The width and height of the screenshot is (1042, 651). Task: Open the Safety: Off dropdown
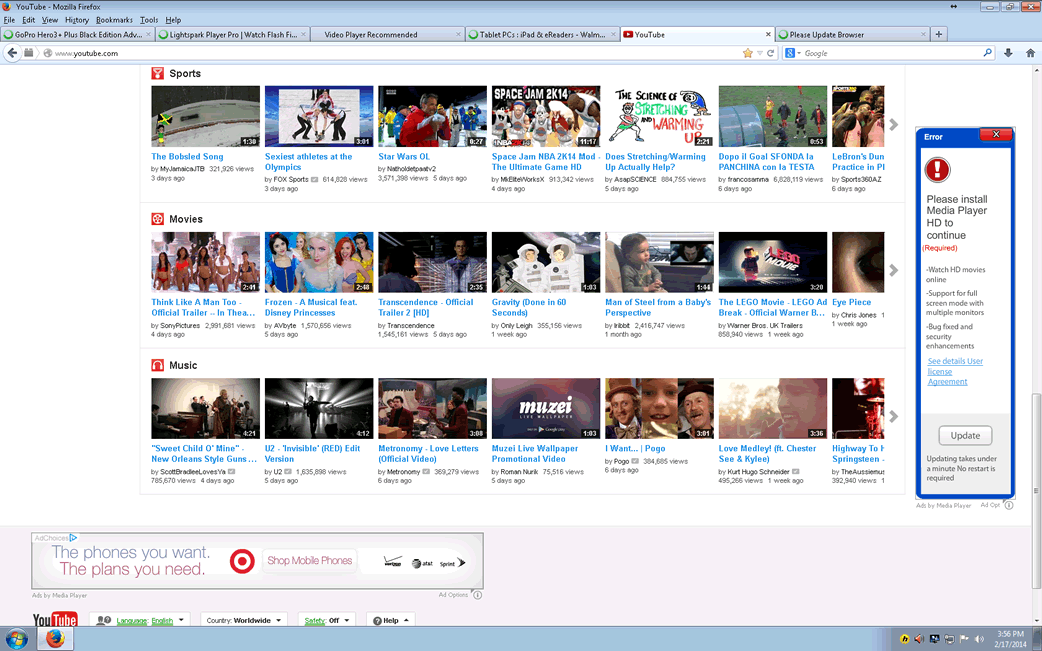coord(327,620)
